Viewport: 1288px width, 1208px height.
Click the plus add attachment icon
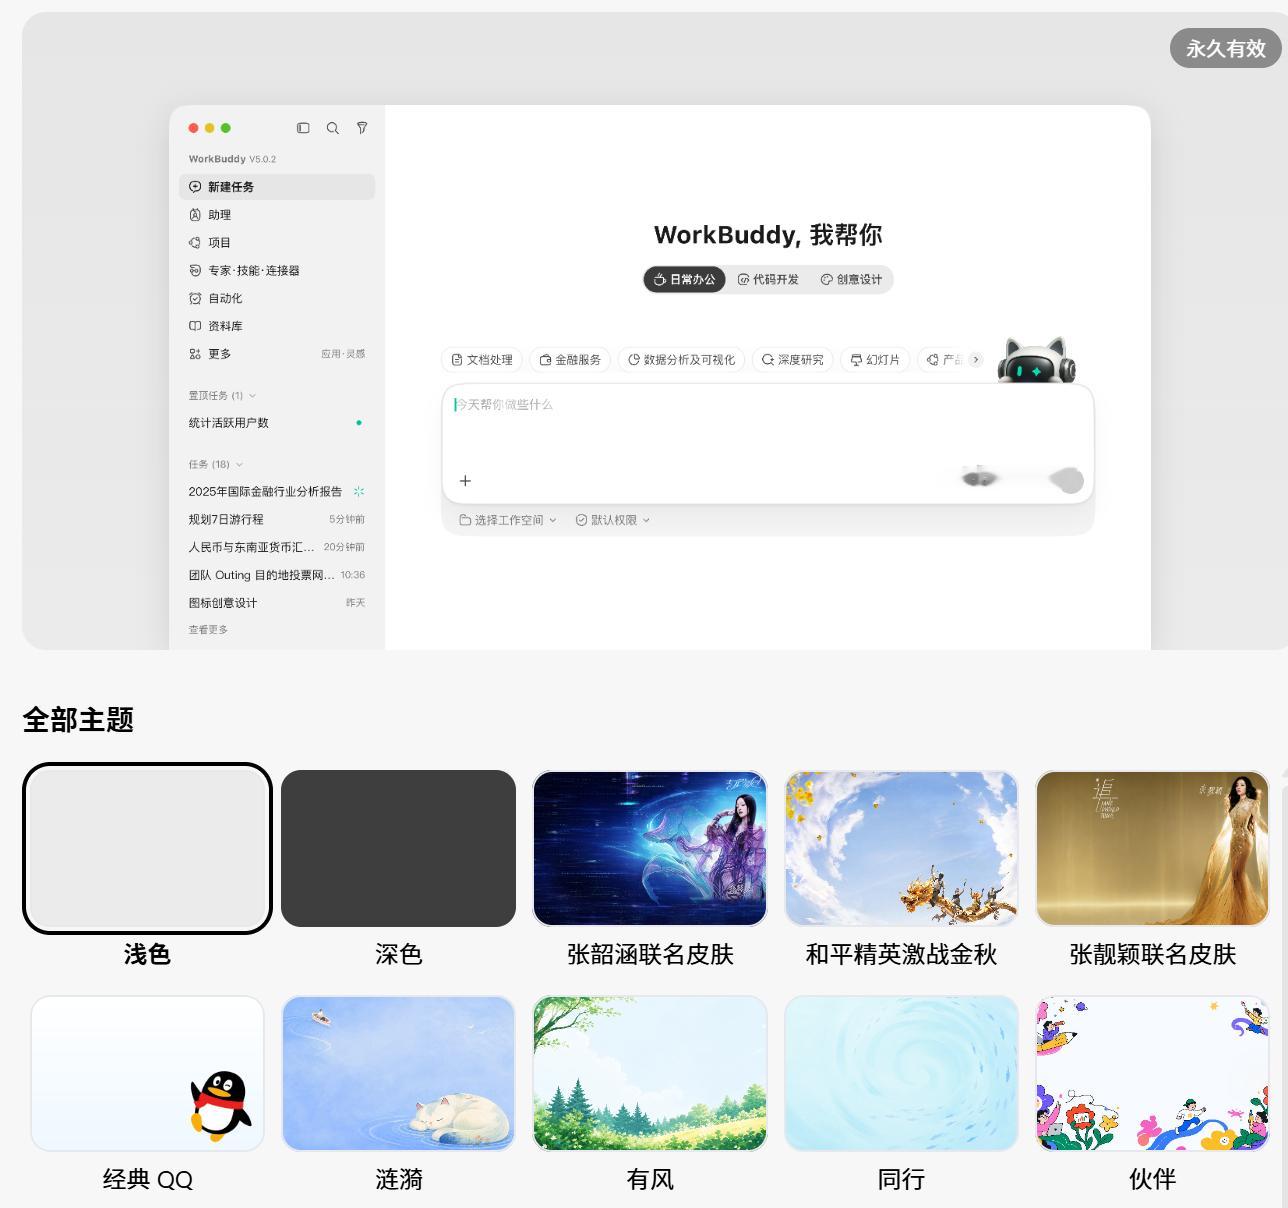pyautogui.click(x=465, y=481)
